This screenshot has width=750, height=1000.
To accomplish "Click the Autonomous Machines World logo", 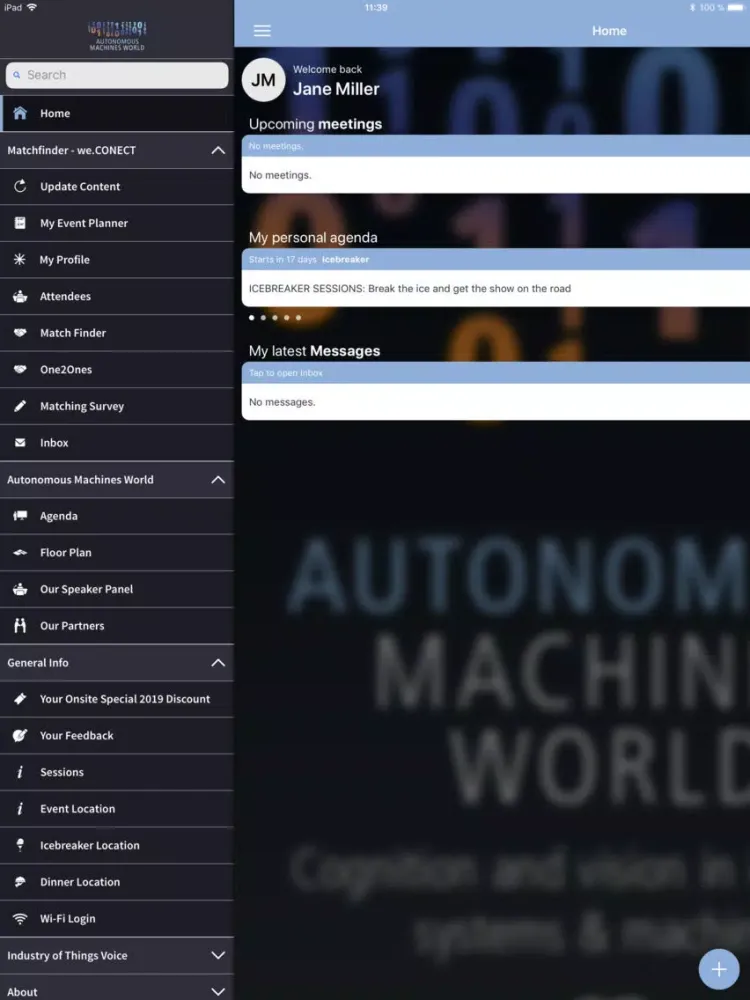I will tap(117, 36).
